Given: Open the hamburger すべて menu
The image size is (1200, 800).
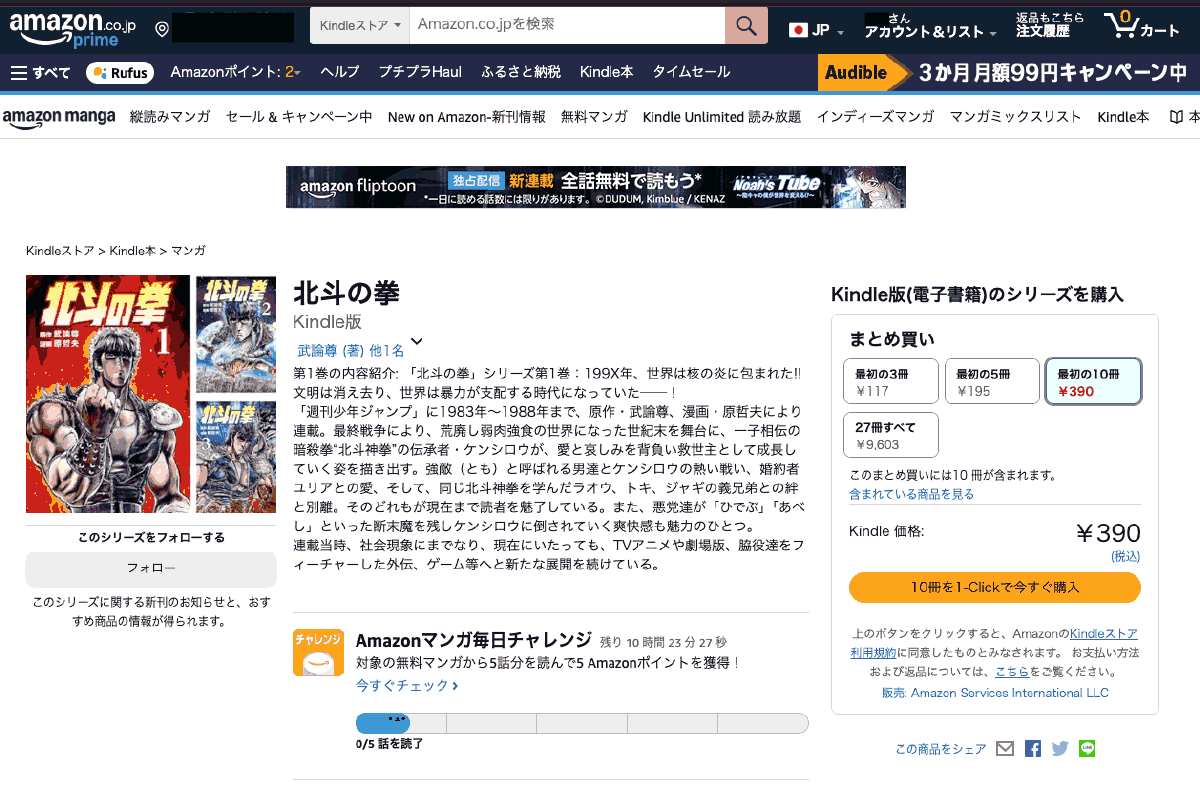Looking at the screenshot, I should [40, 72].
